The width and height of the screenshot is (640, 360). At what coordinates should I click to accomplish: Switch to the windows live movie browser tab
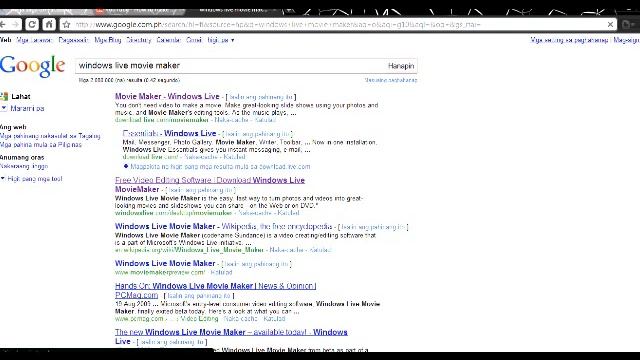click(233, 10)
